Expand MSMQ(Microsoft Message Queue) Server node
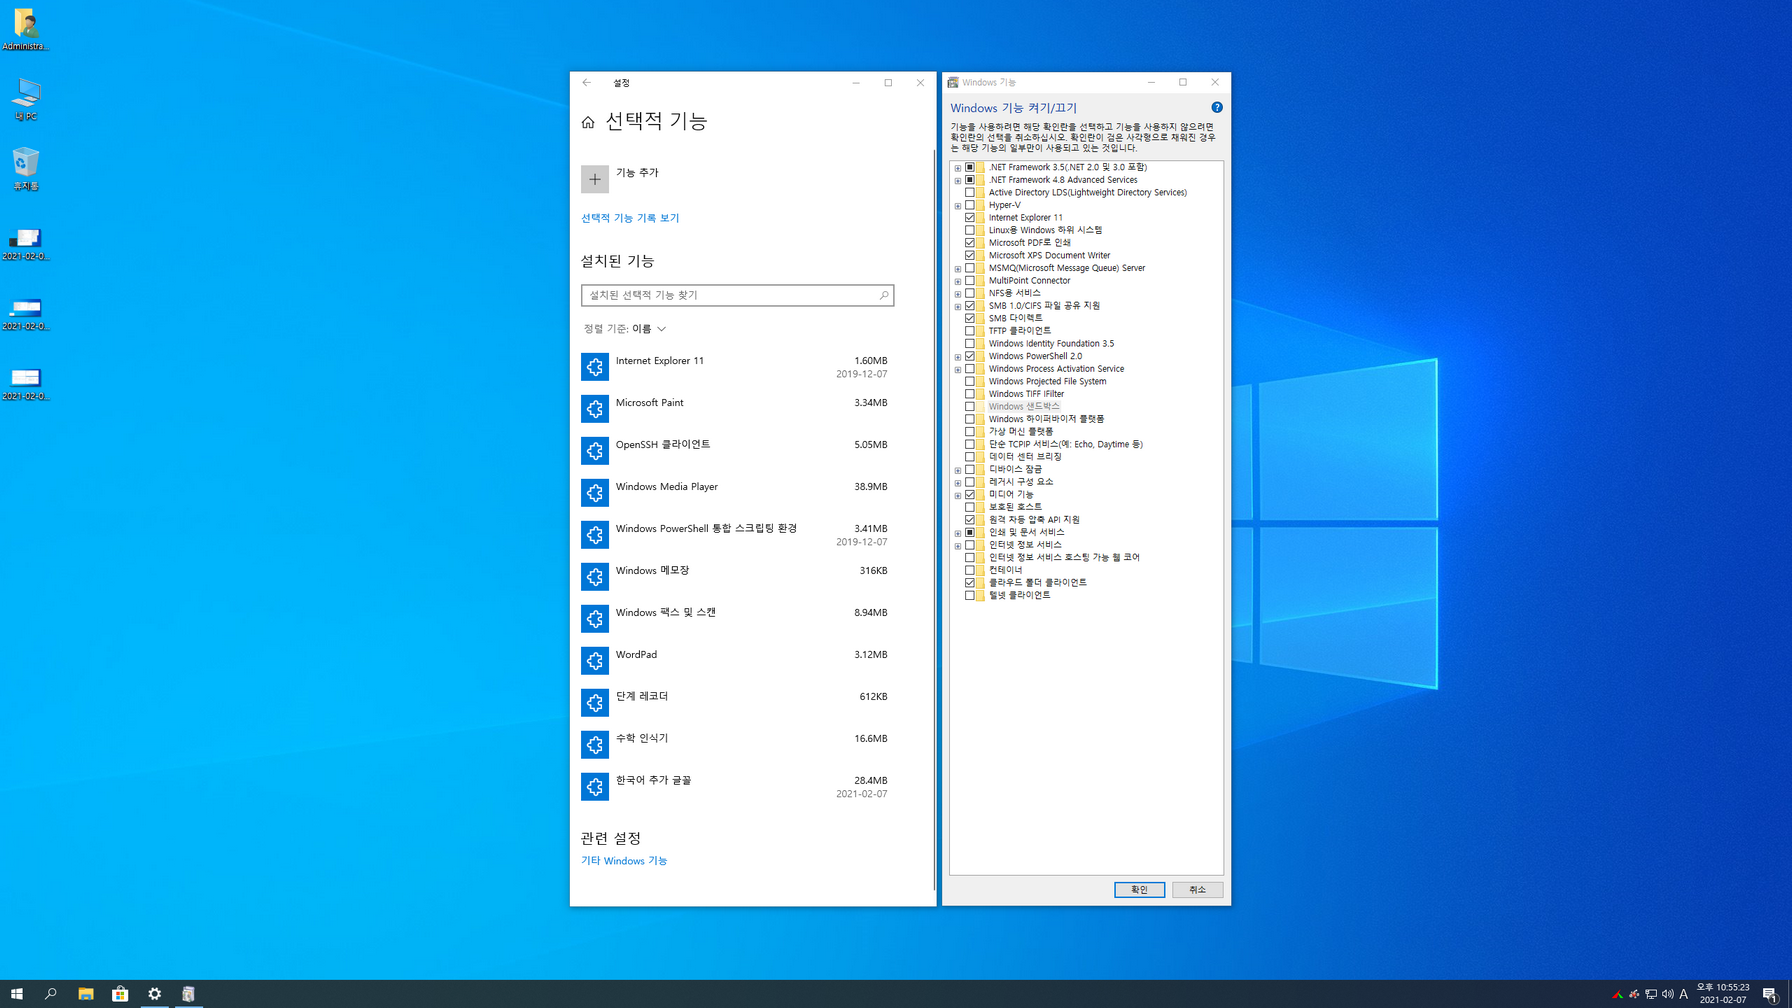The image size is (1792, 1008). (958, 269)
